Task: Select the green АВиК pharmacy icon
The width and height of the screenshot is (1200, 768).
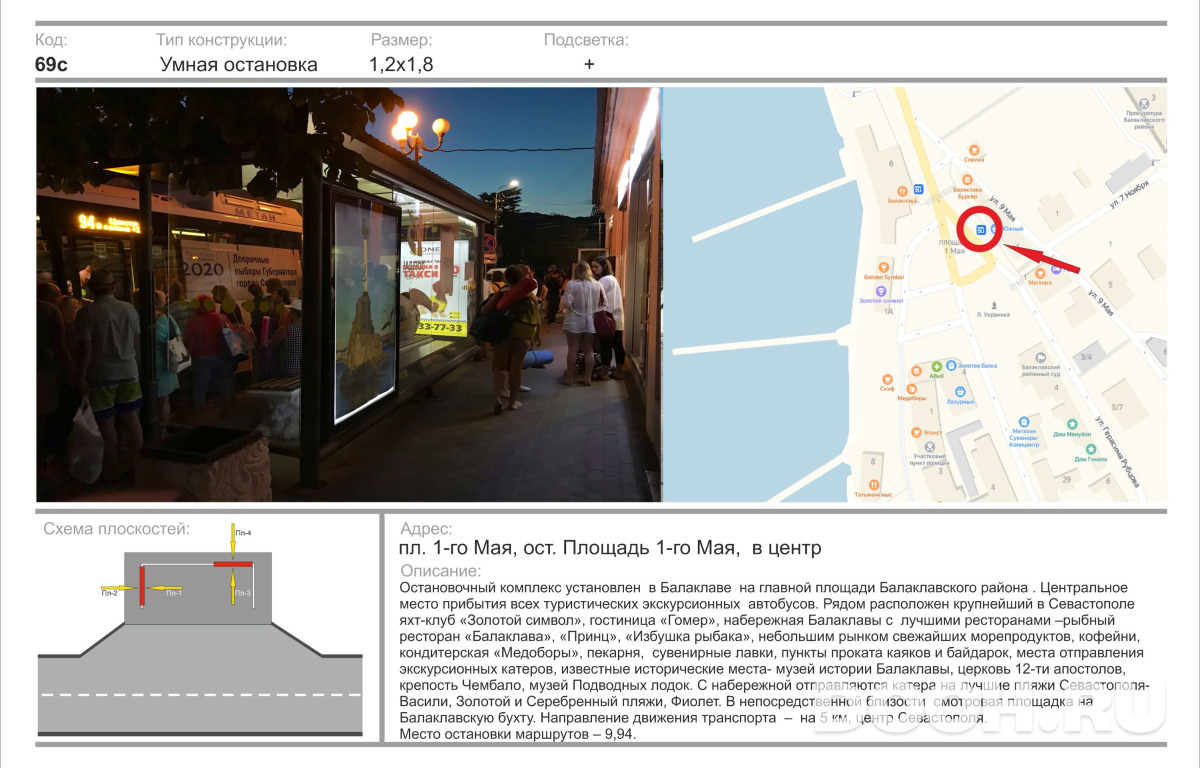Action: 937,366
